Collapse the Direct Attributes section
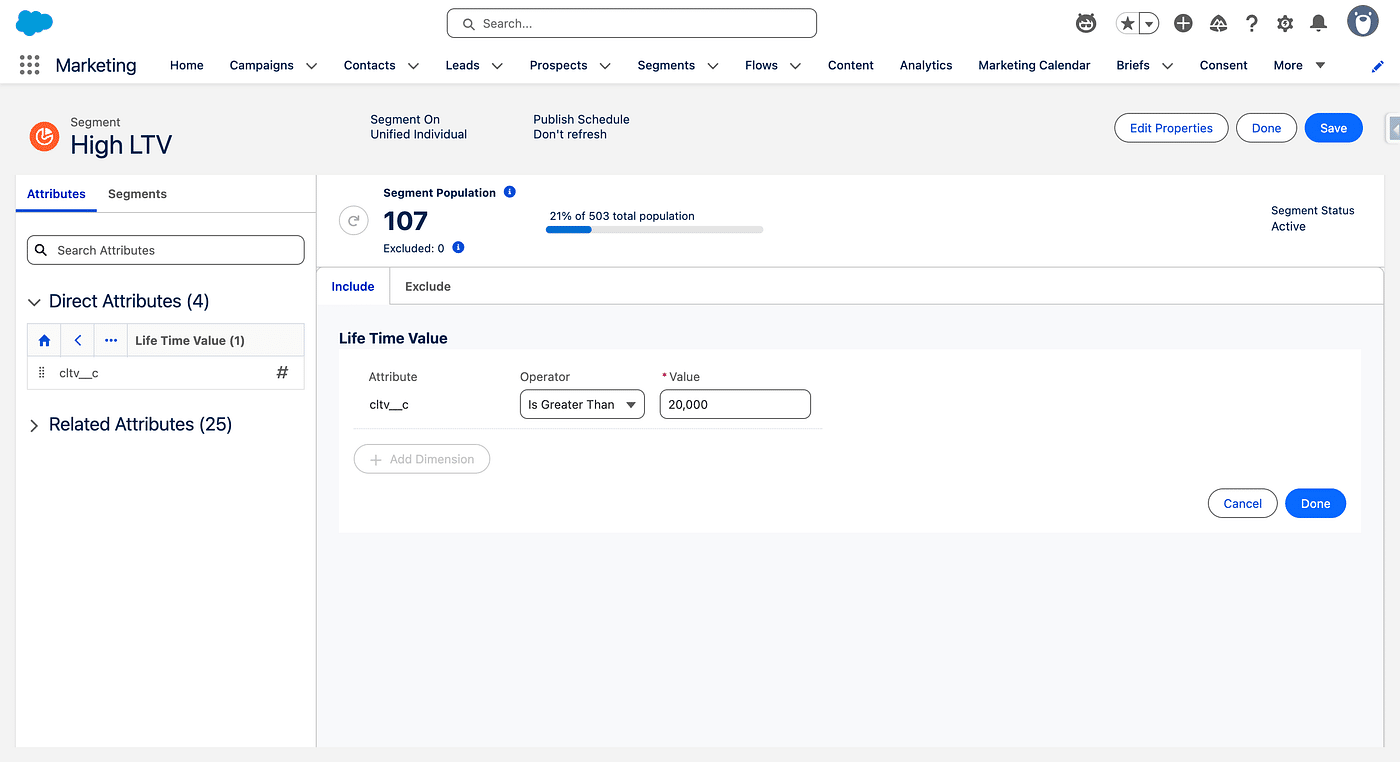Viewport: 1400px width, 762px height. coord(34,302)
